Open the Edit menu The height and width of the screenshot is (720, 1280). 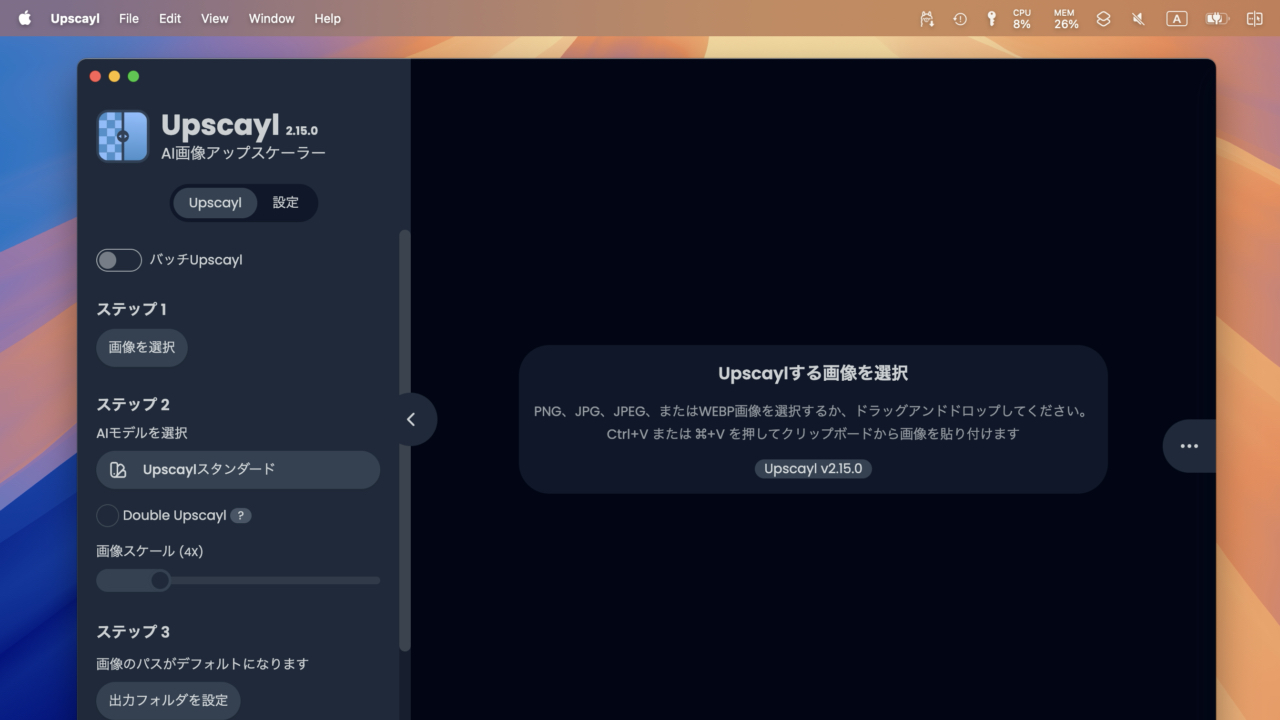(170, 18)
